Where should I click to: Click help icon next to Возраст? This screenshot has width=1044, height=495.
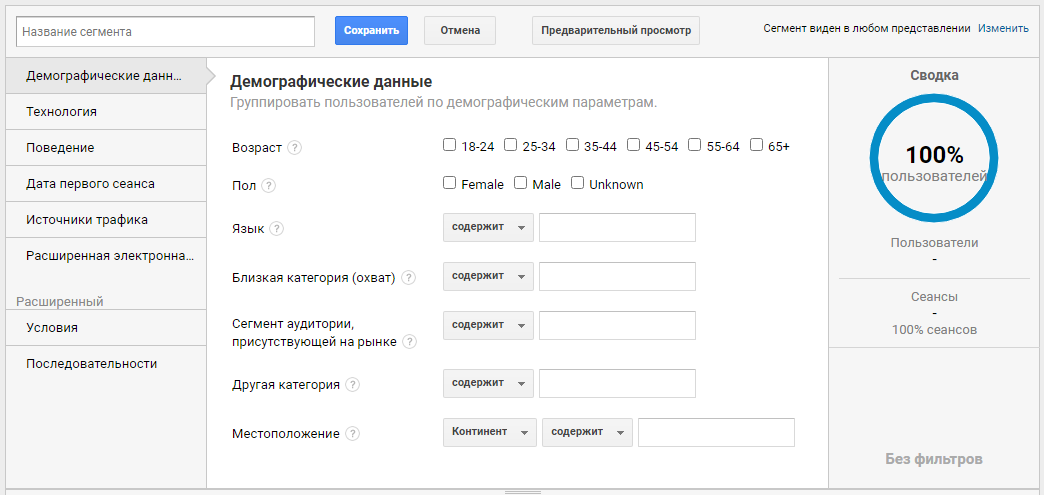pos(294,148)
